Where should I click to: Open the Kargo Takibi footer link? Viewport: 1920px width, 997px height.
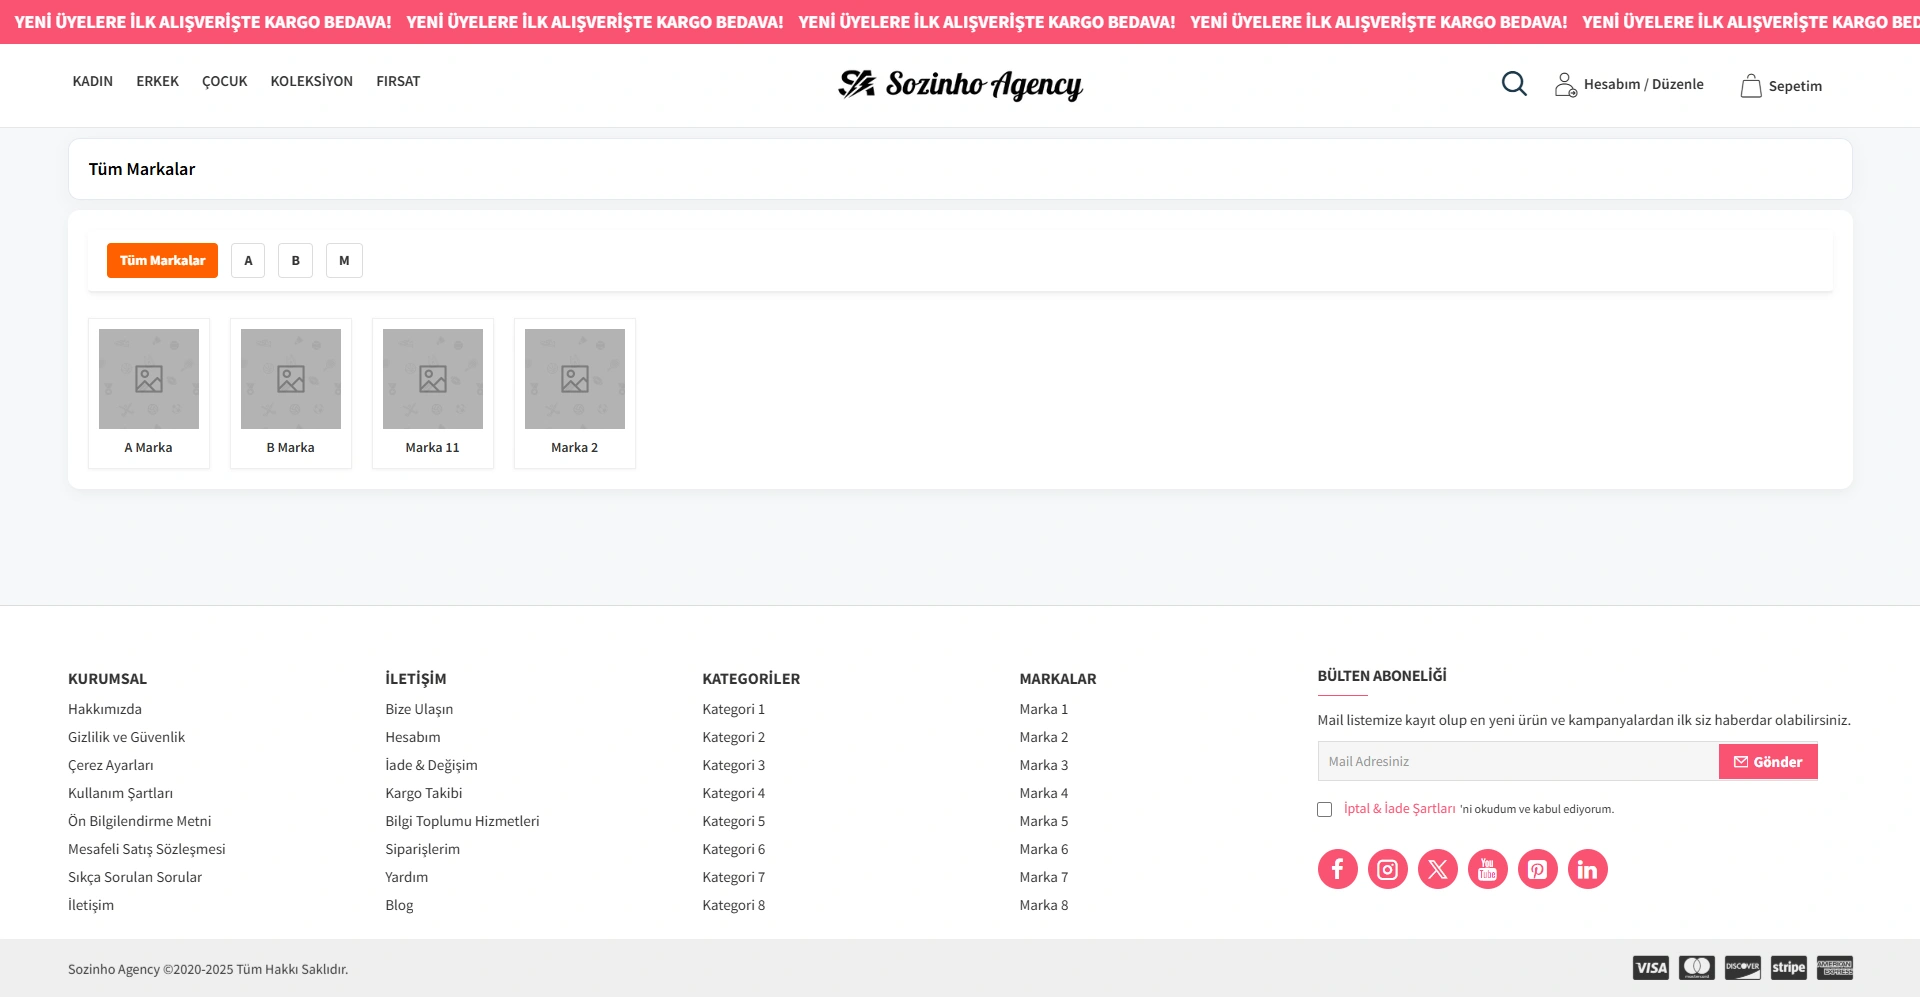[423, 793]
